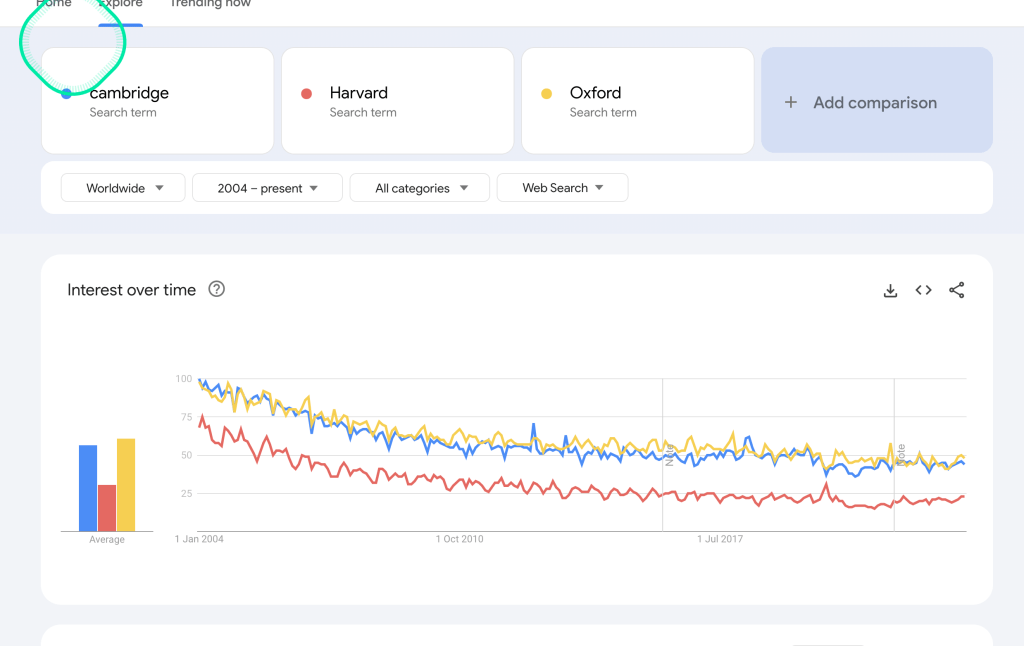Click the 1 Oct 2010 axis label
Image resolution: width=1024 pixels, height=646 pixels.
click(460, 539)
